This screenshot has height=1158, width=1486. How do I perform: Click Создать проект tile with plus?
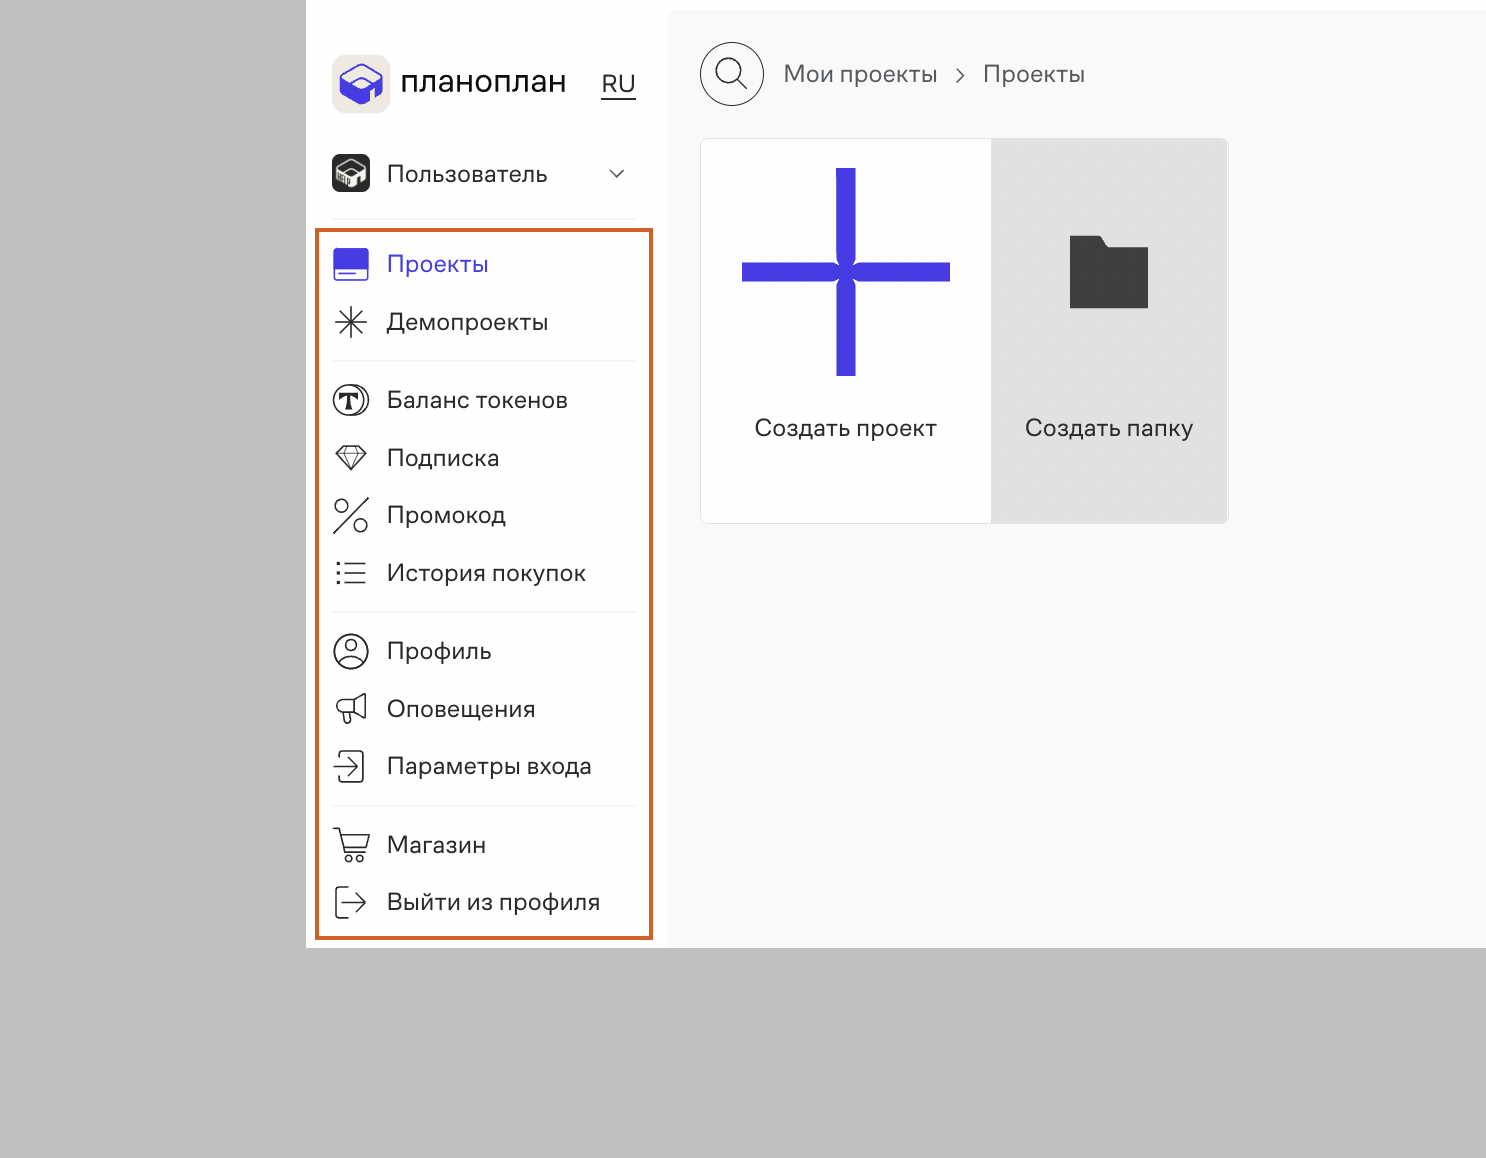846,331
